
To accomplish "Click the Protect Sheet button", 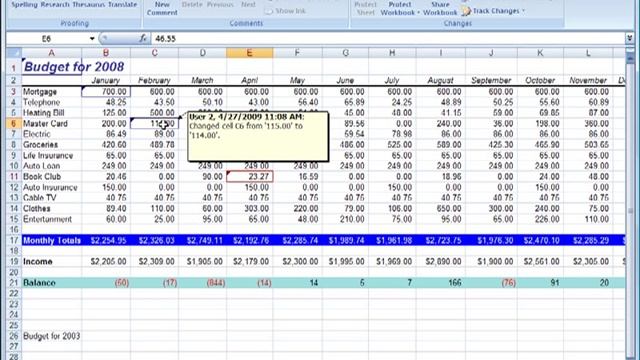I will click(x=365, y=8).
